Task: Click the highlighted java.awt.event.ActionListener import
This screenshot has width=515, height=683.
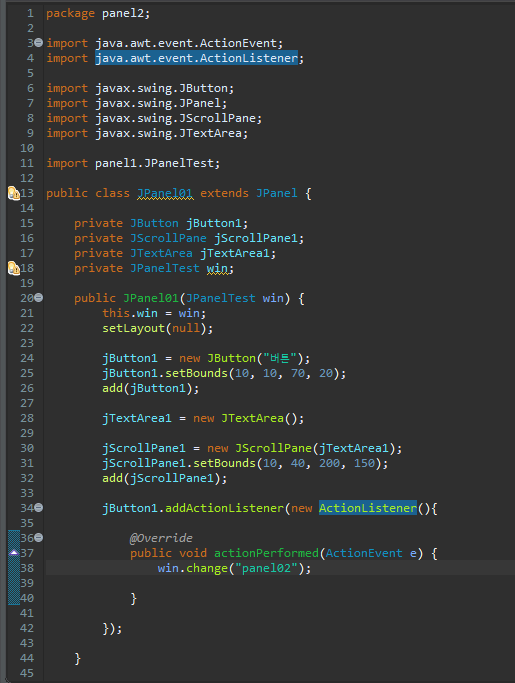Action: (197, 58)
